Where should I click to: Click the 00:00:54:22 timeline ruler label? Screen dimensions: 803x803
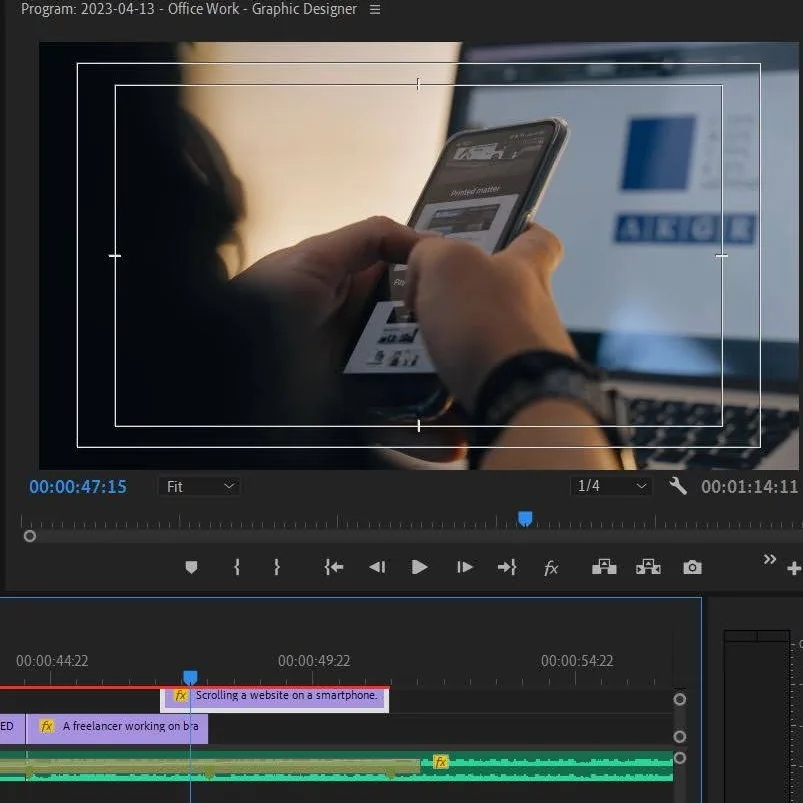coord(577,661)
